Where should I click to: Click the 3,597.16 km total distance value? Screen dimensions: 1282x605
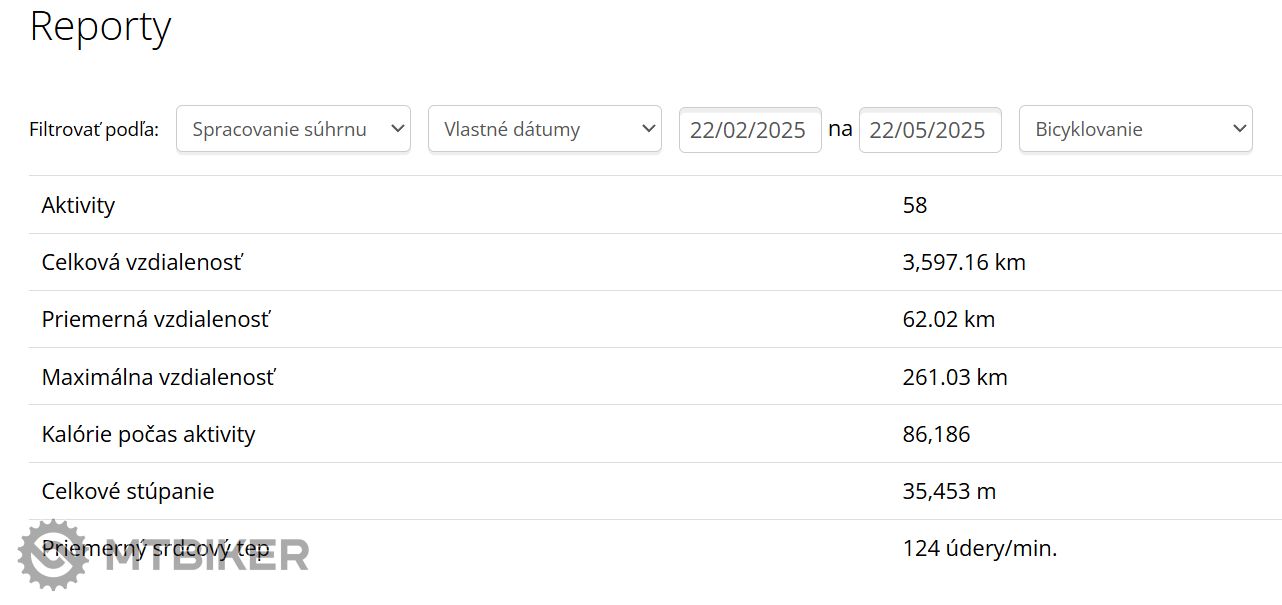[x=963, y=262]
